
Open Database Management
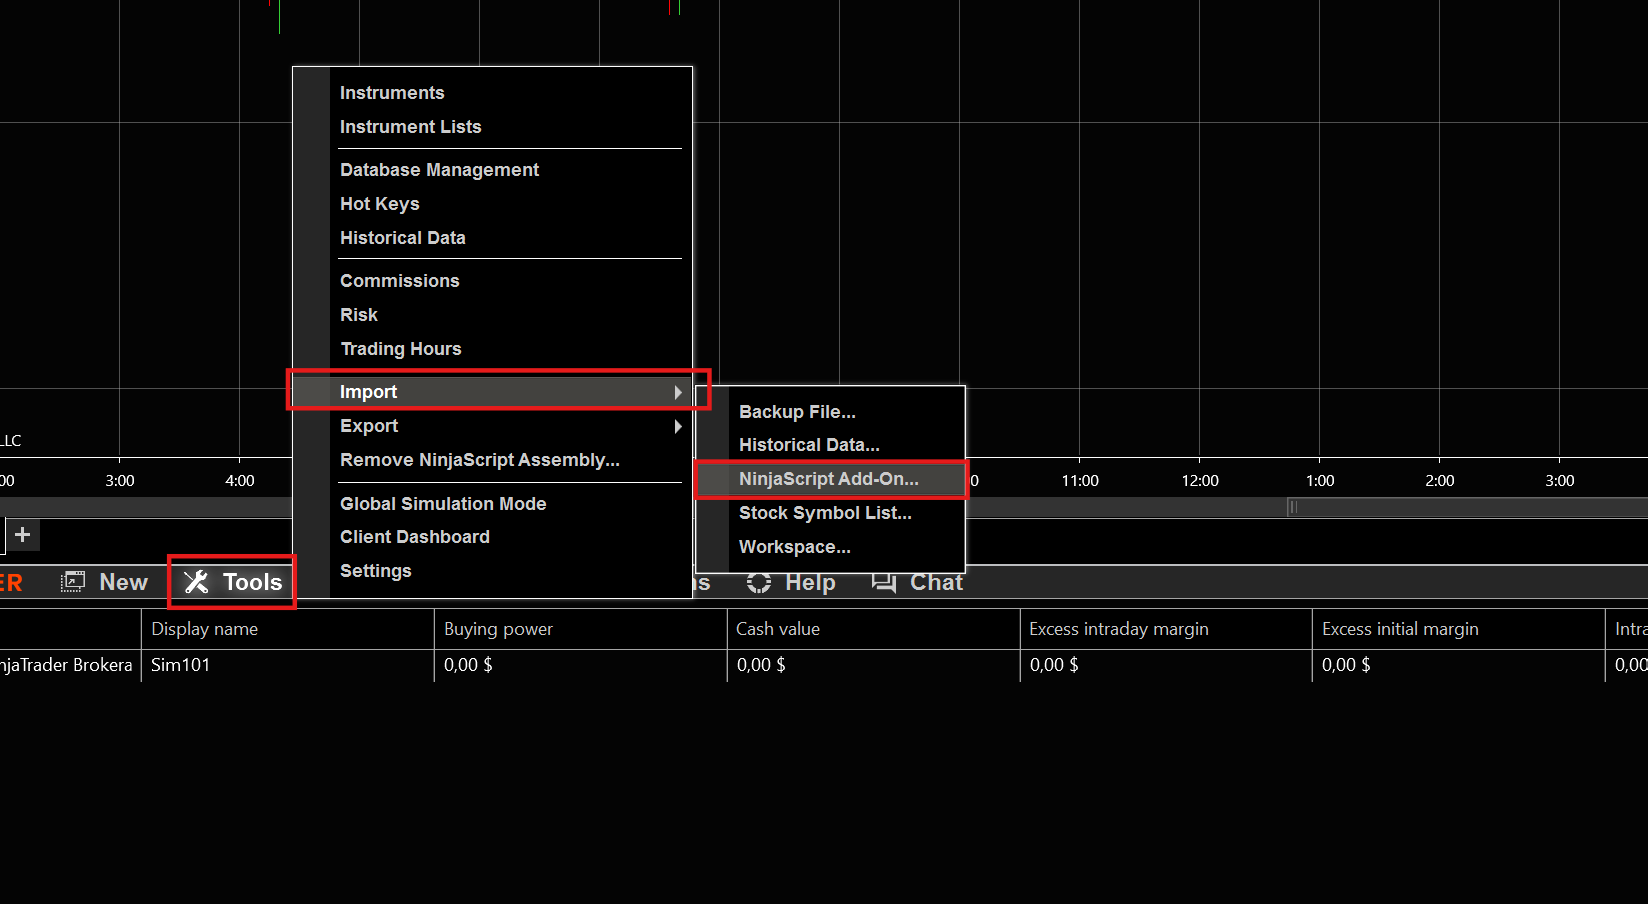pyautogui.click(x=439, y=169)
